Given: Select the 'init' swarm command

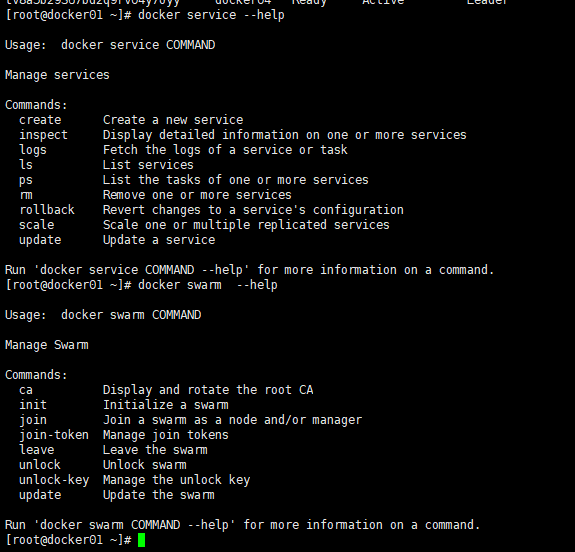Looking at the screenshot, I should tap(33, 405).
